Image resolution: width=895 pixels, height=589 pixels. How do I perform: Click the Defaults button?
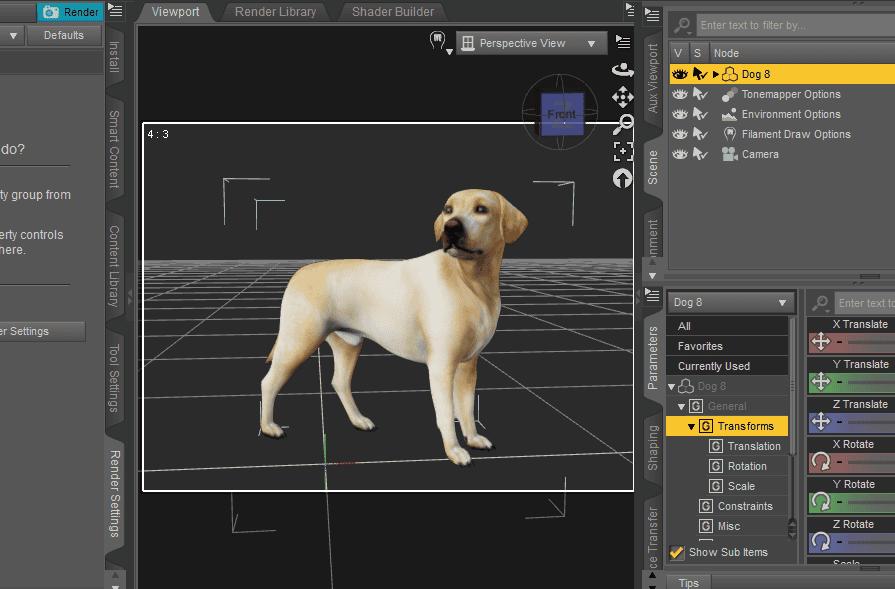[64, 35]
